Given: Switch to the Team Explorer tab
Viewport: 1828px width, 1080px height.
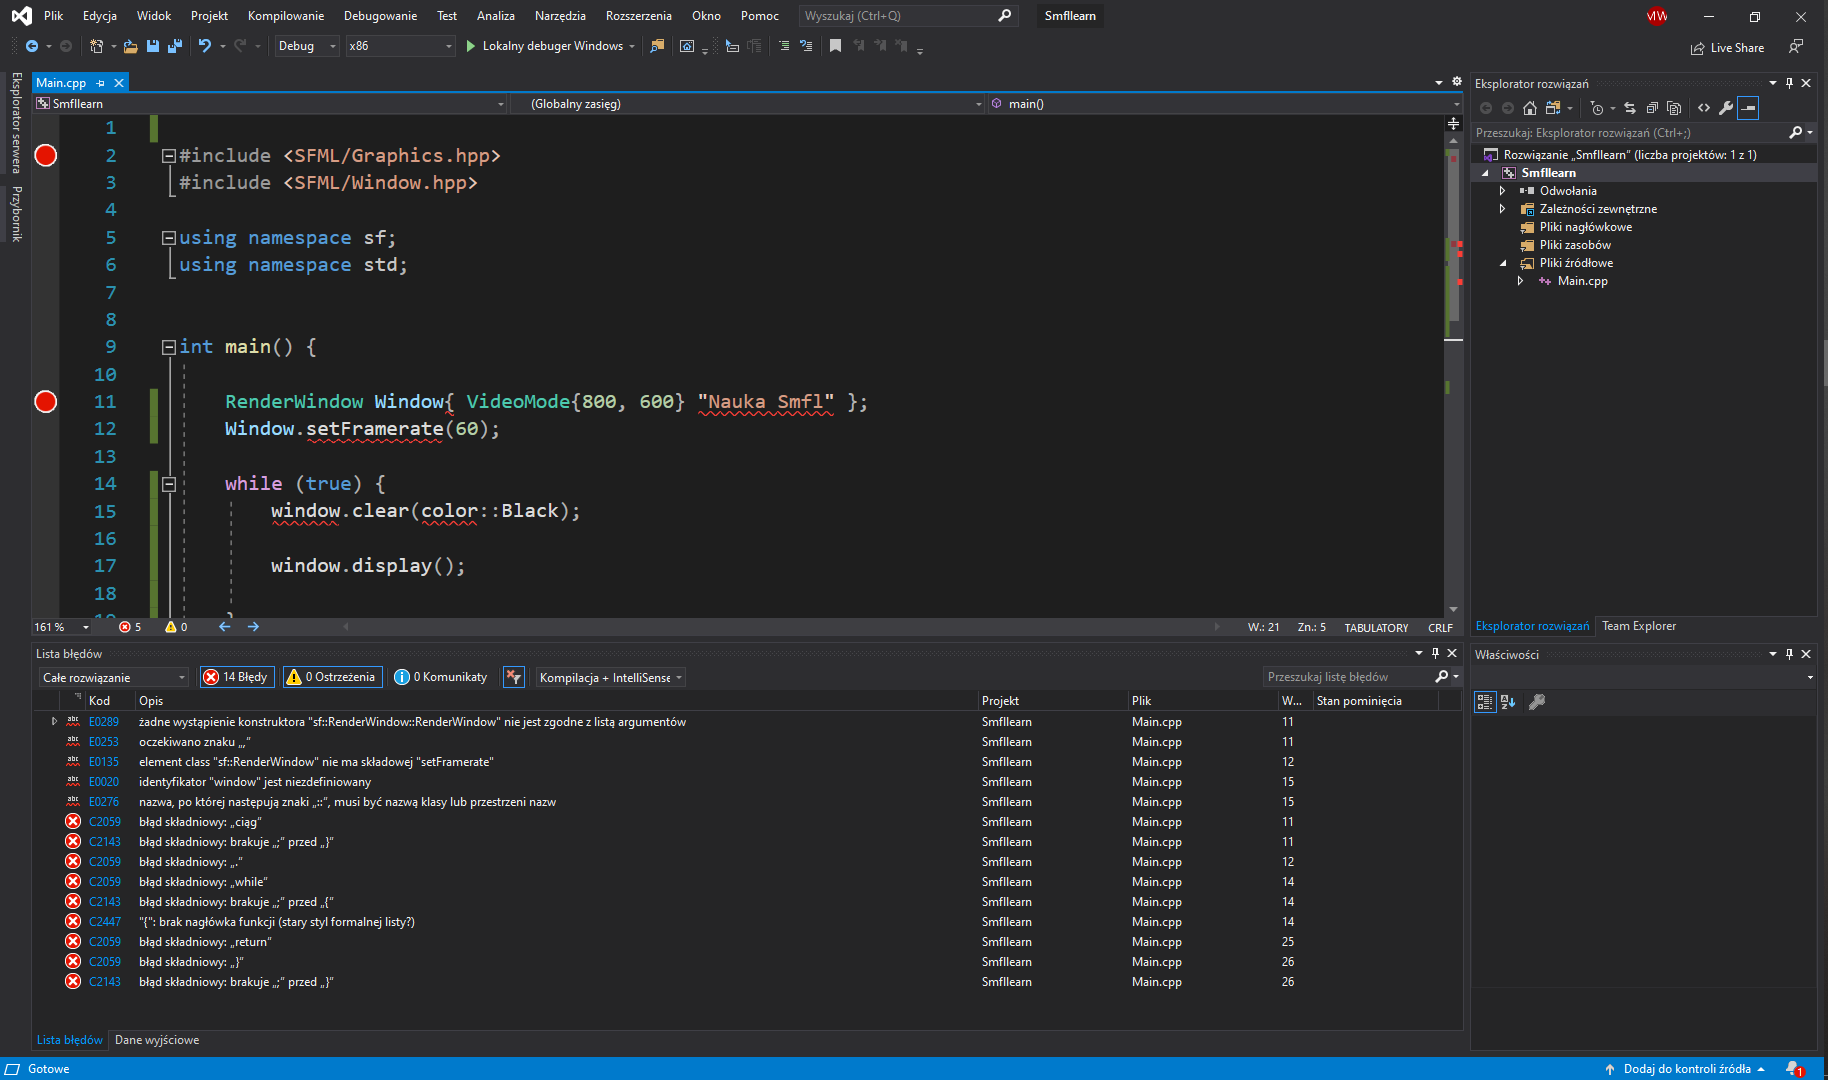Looking at the screenshot, I should point(1639,626).
